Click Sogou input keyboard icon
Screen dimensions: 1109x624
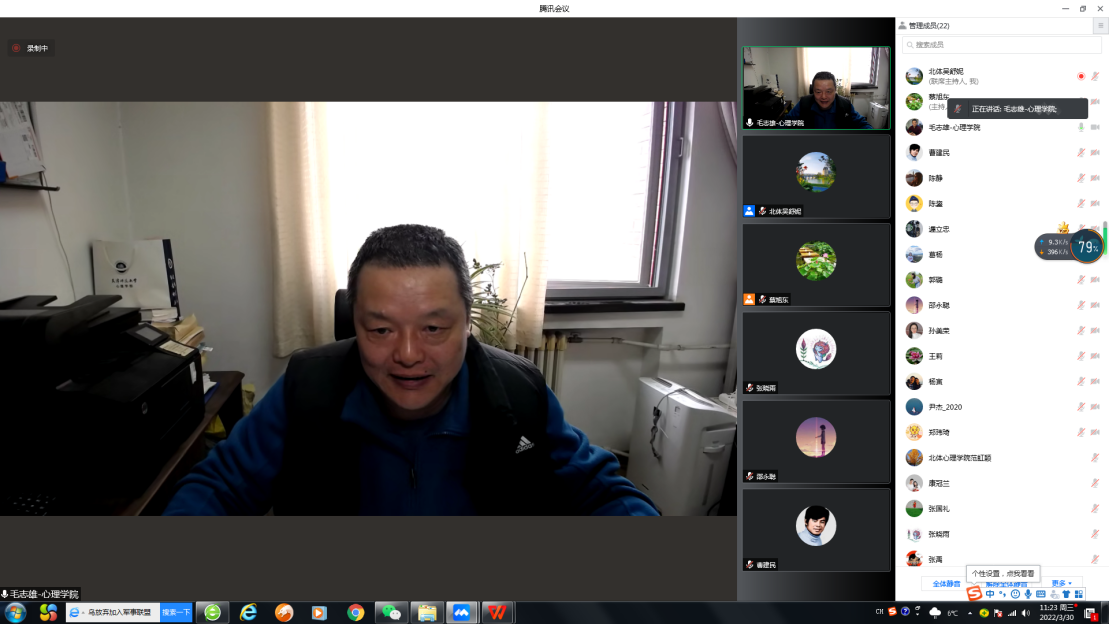pyautogui.click(x=1040, y=594)
